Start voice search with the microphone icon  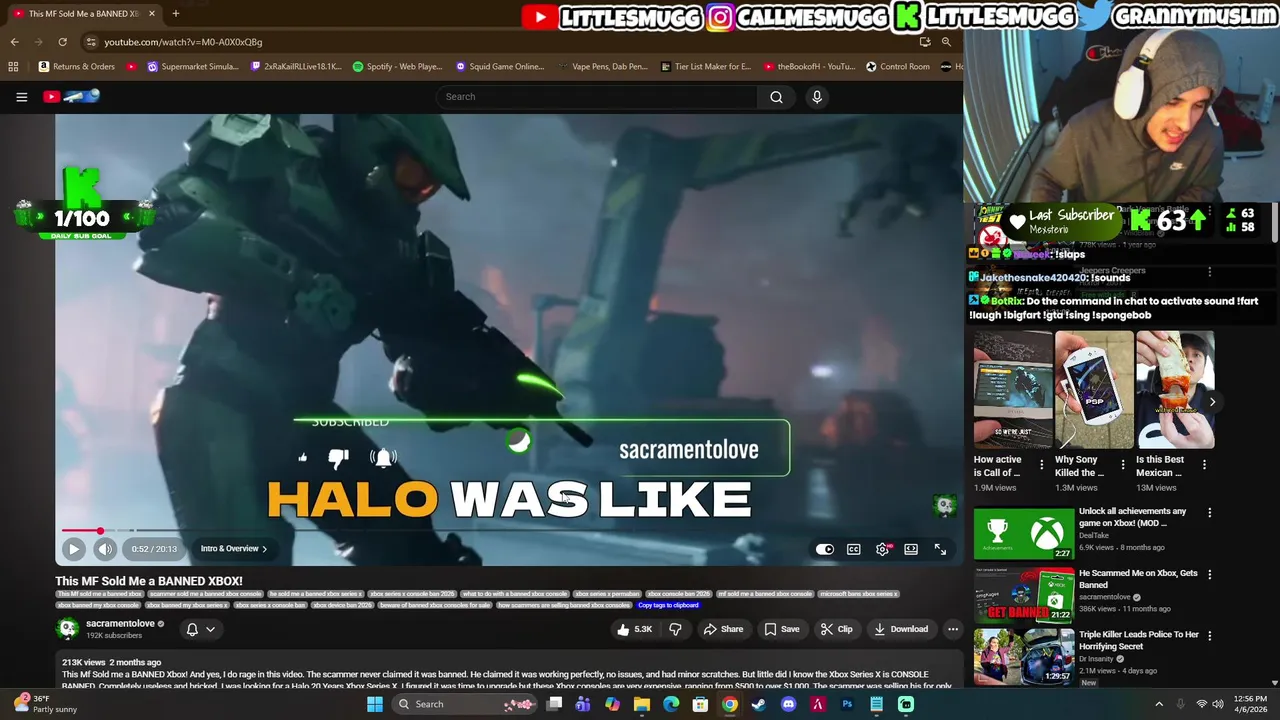point(817,97)
